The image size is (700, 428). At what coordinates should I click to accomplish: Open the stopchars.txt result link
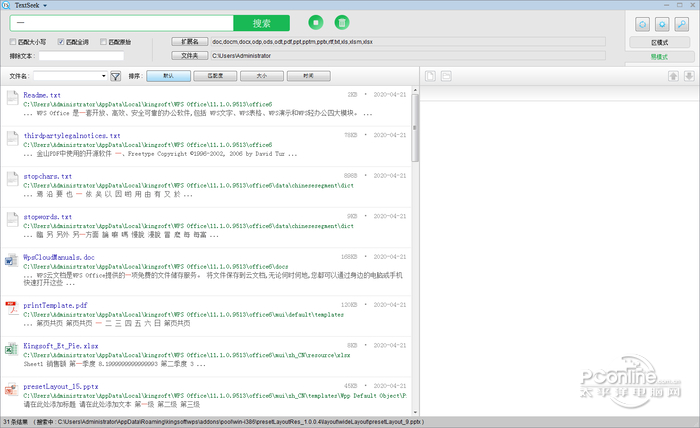[47, 176]
